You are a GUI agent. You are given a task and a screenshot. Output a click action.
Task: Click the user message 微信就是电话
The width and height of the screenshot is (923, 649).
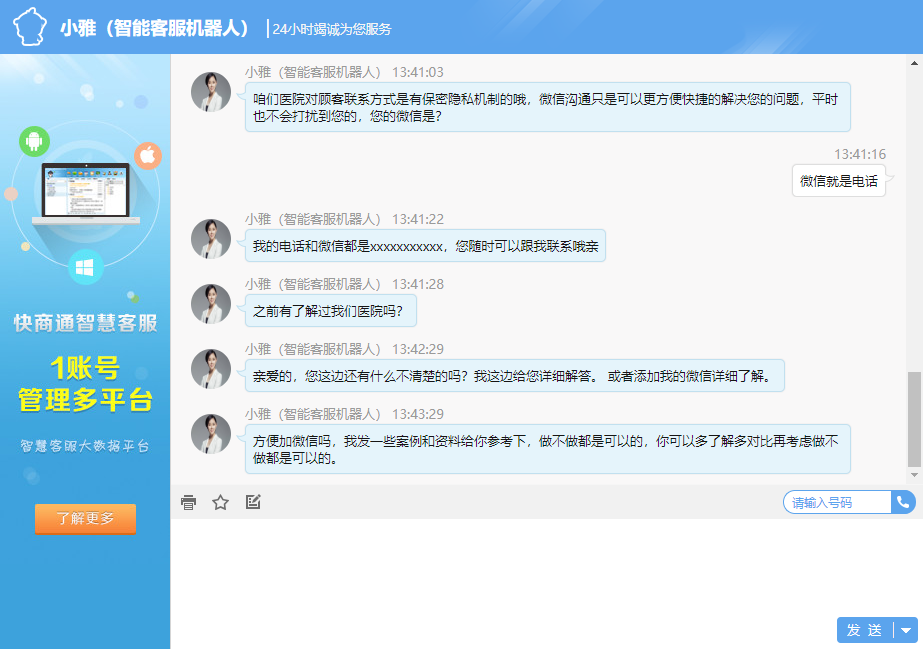point(838,181)
